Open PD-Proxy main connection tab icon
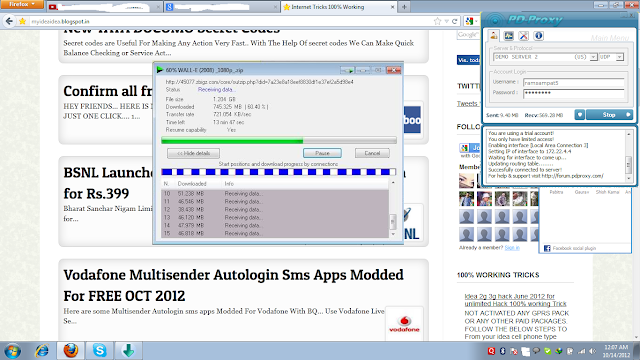The width and height of the screenshot is (640, 360). 494,36
